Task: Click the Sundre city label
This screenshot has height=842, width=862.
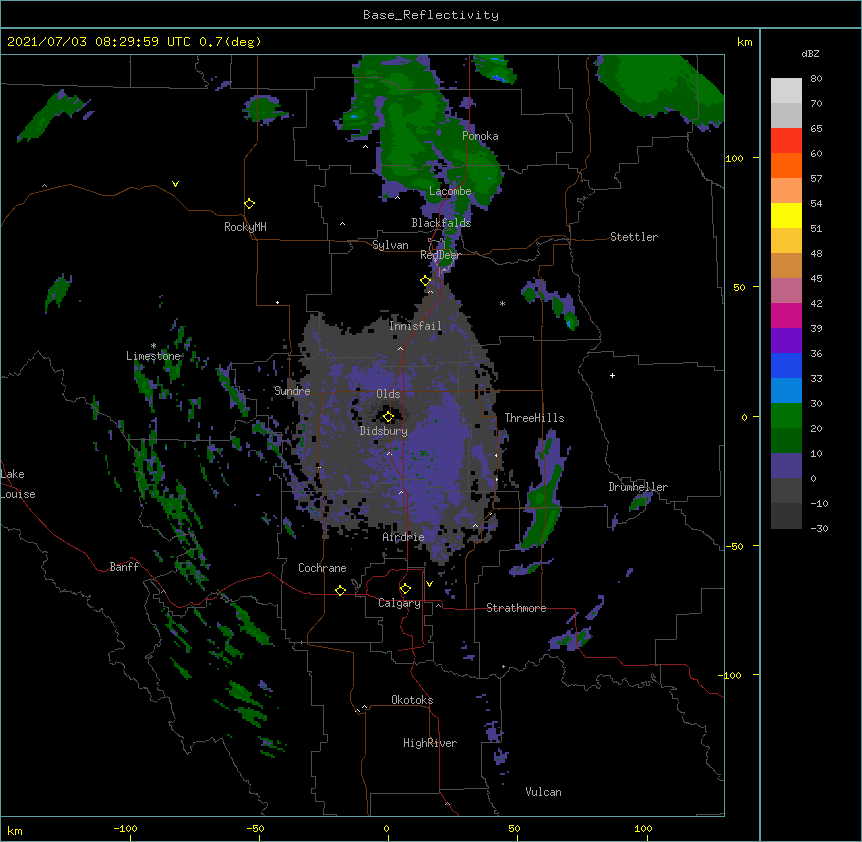Action: point(292,391)
